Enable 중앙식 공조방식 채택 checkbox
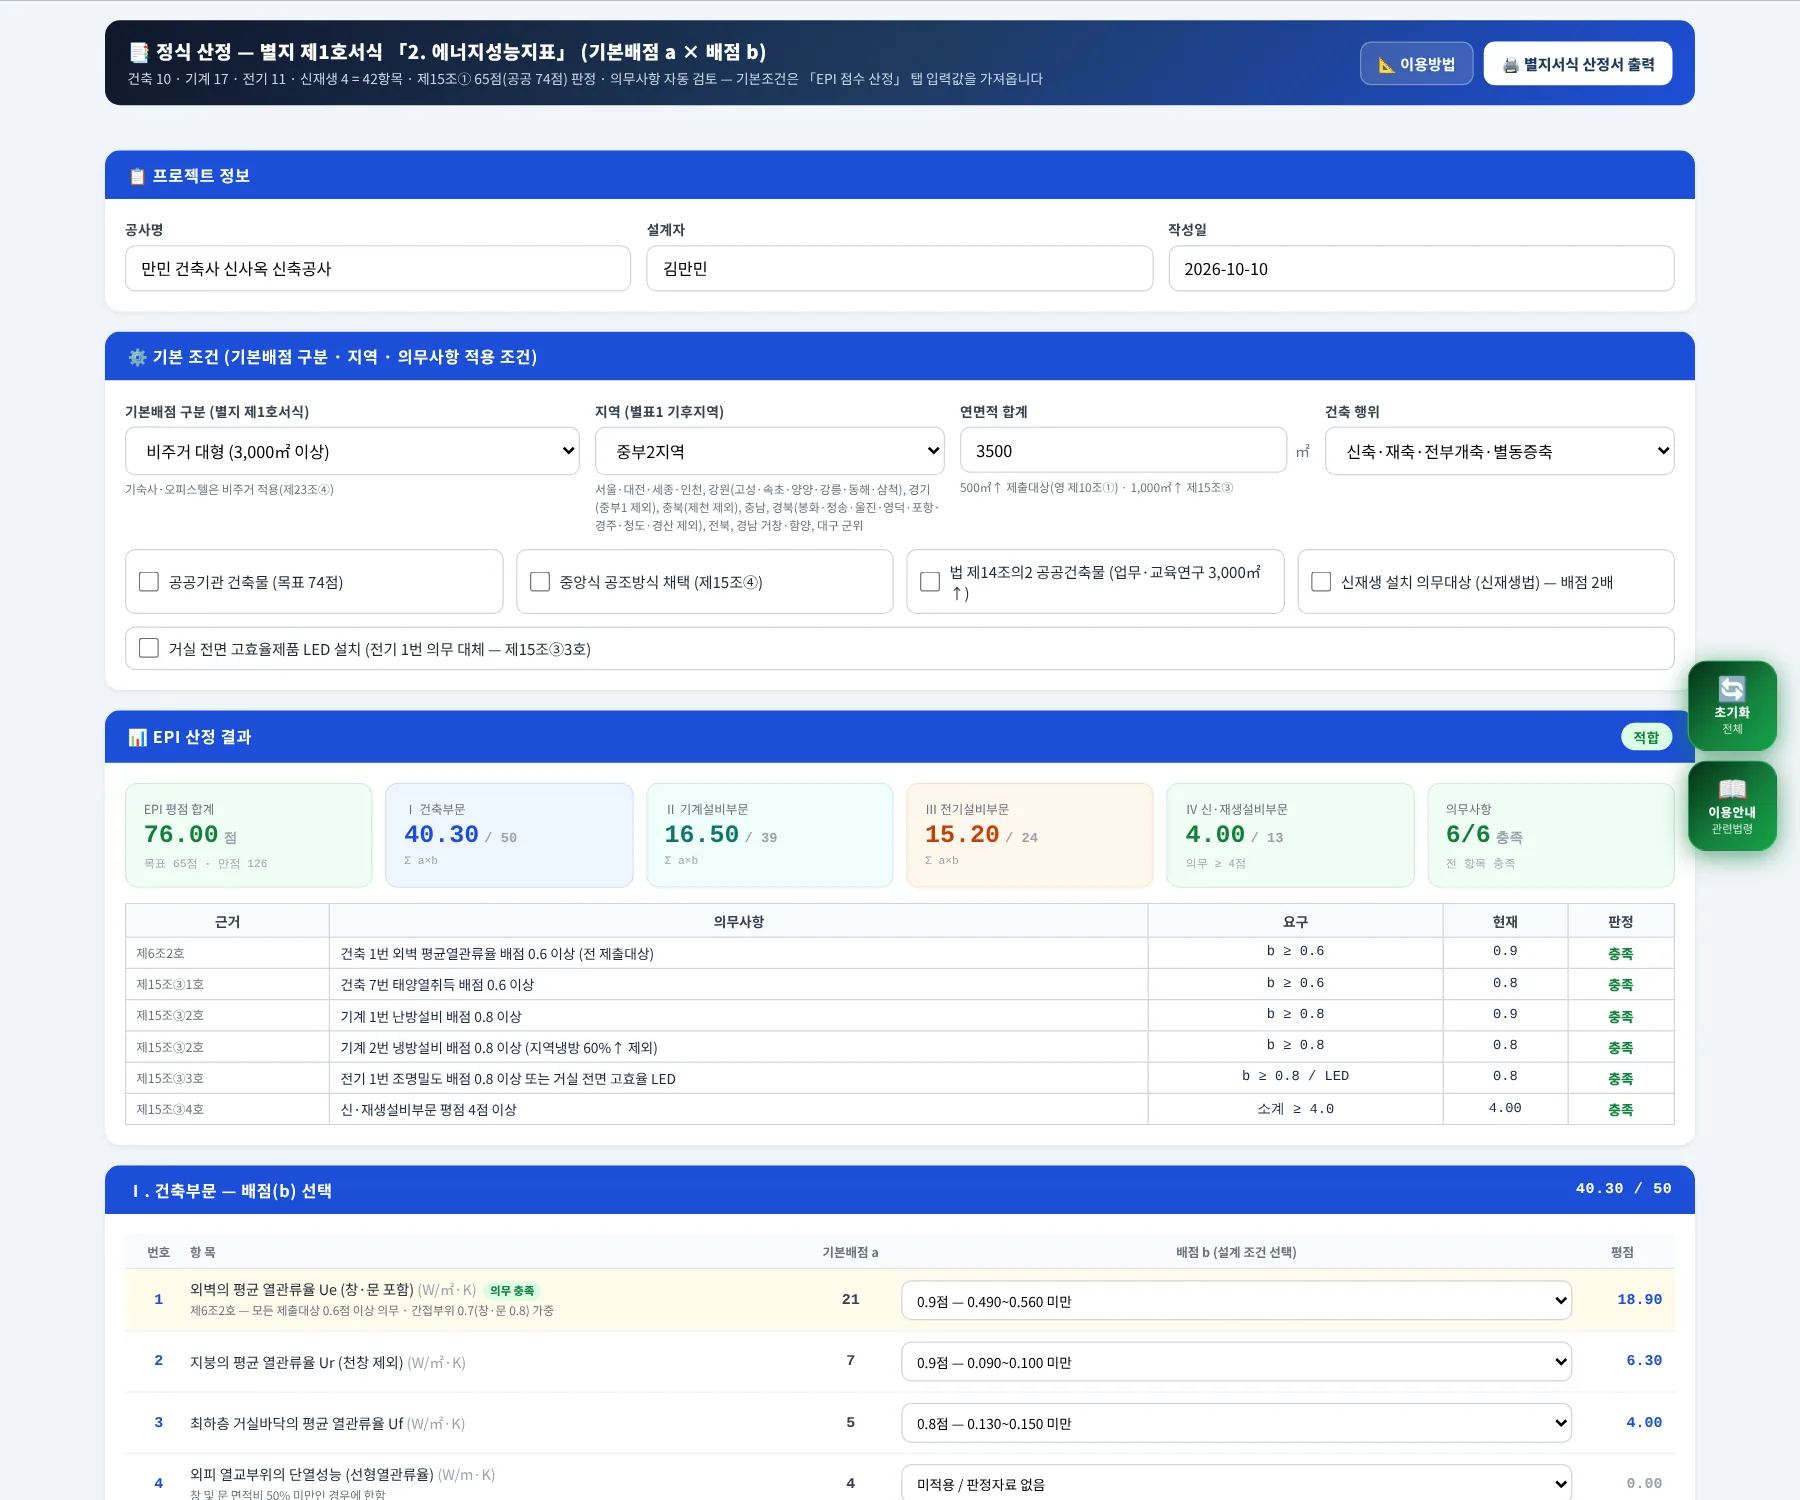 coord(540,582)
